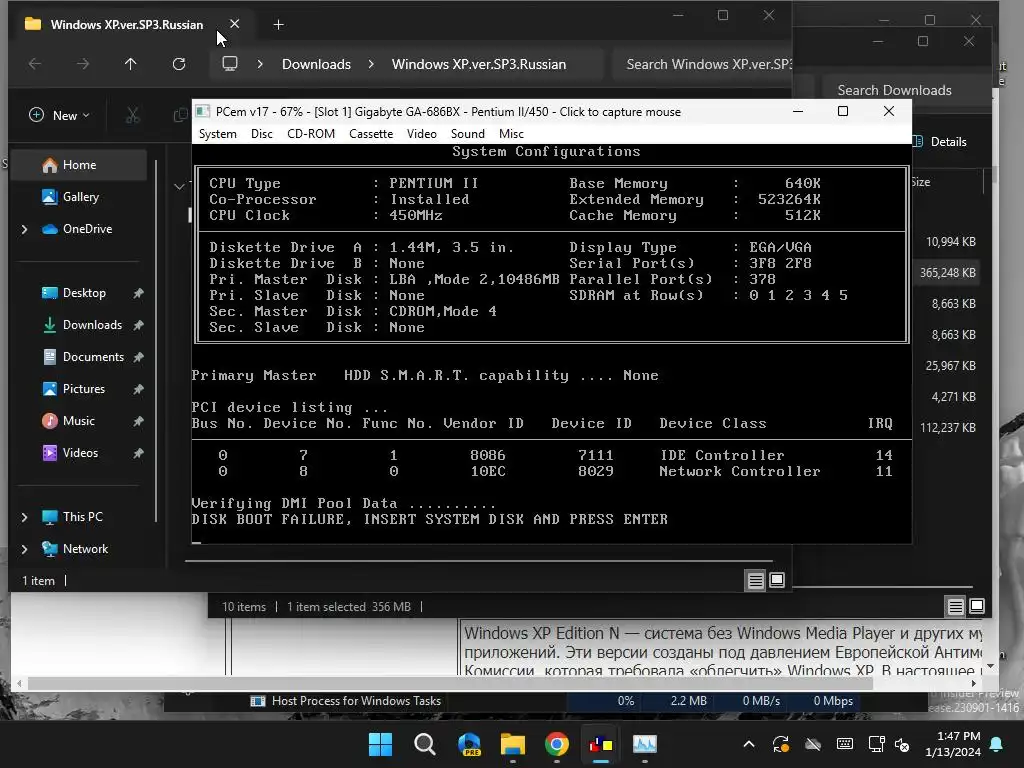
Task: Select This PC in sidebar
Action: 82,517
